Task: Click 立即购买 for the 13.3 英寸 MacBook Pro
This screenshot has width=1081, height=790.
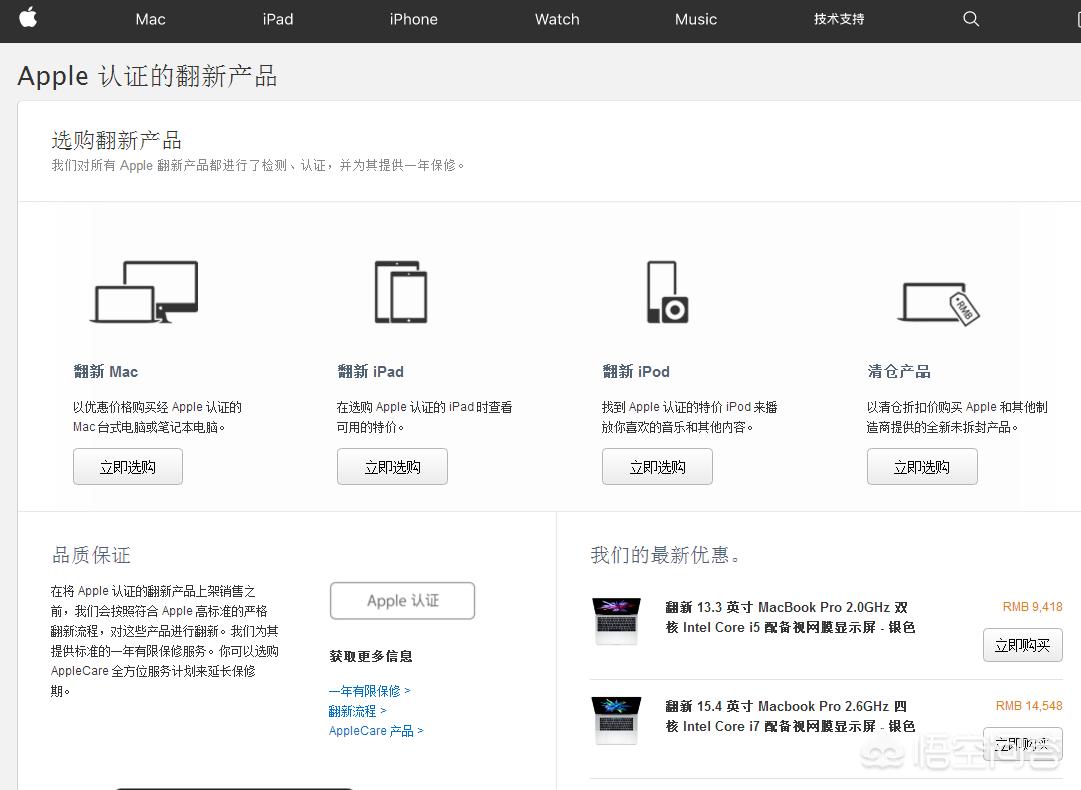Action: [1022, 645]
